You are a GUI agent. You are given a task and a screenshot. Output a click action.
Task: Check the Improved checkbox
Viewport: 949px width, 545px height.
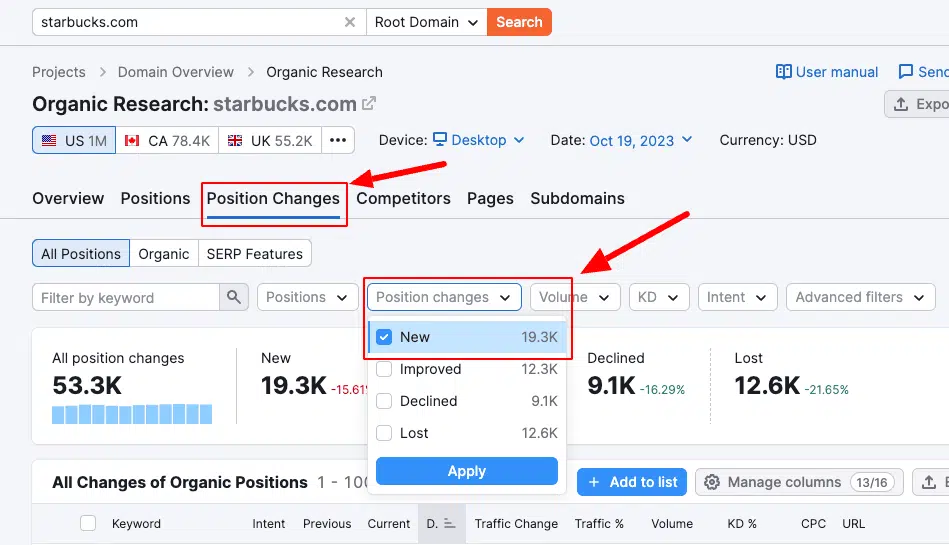click(384, 369)
